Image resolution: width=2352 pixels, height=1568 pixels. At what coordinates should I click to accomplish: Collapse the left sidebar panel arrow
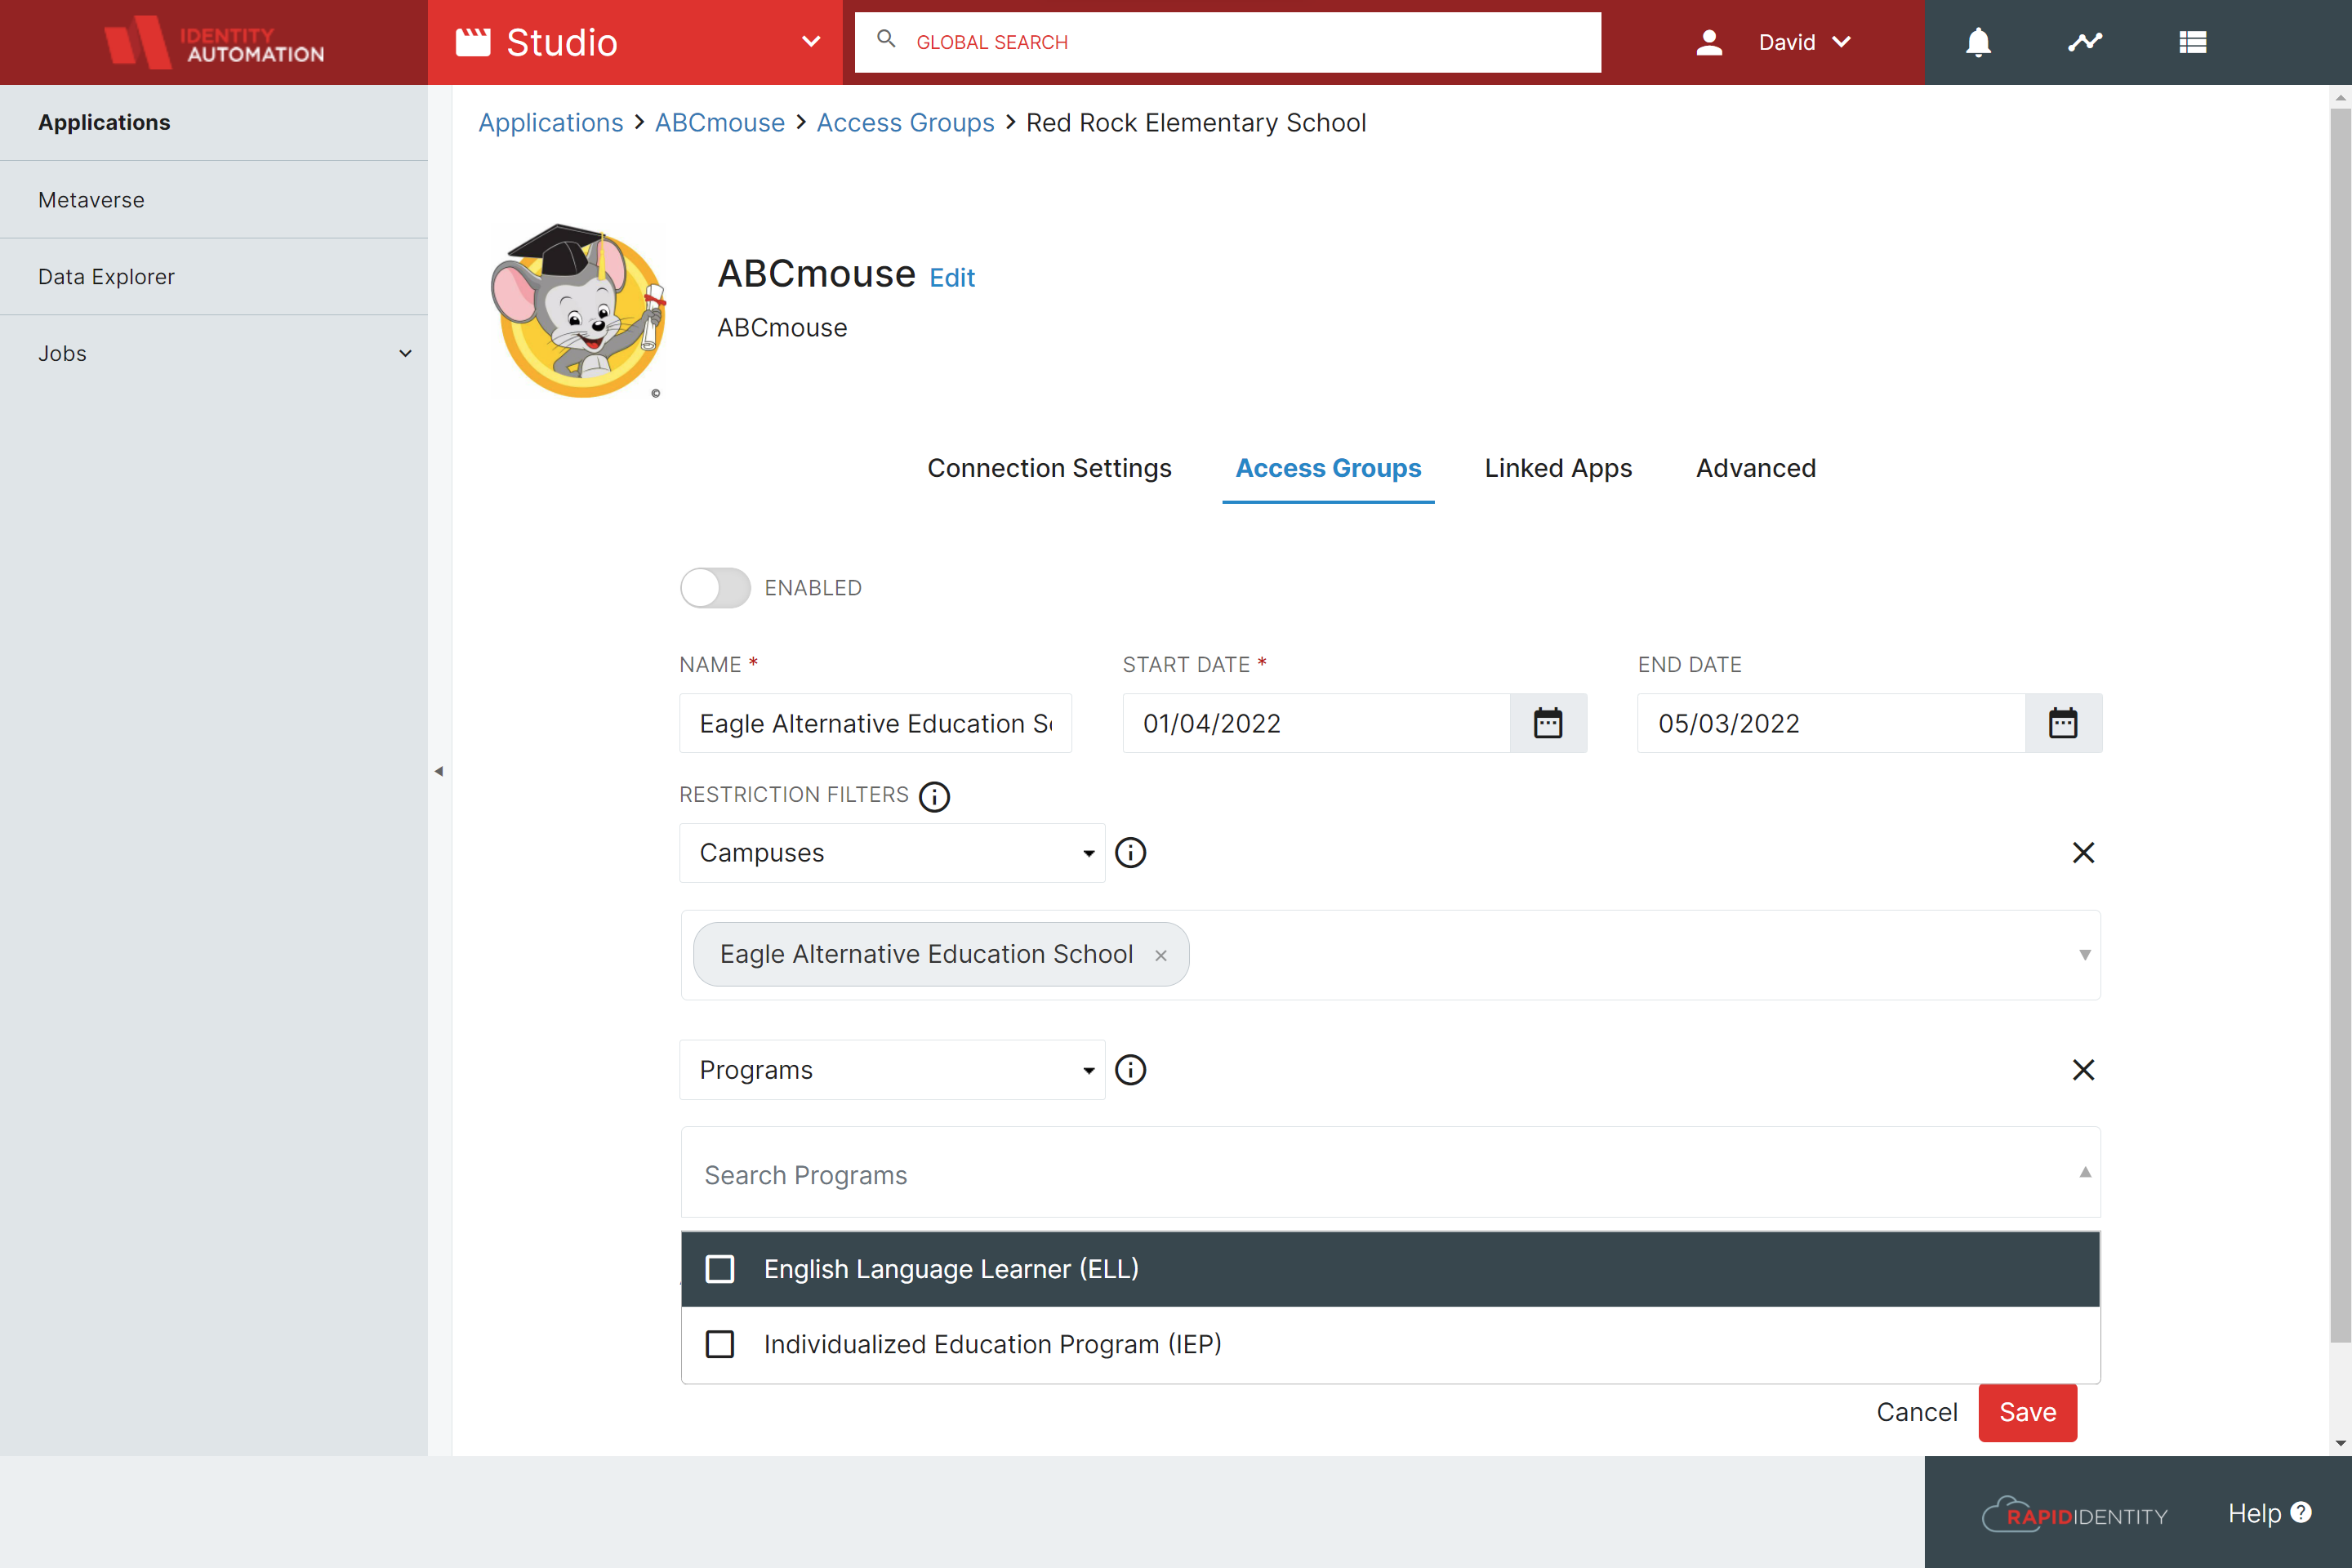pos(438,771)
